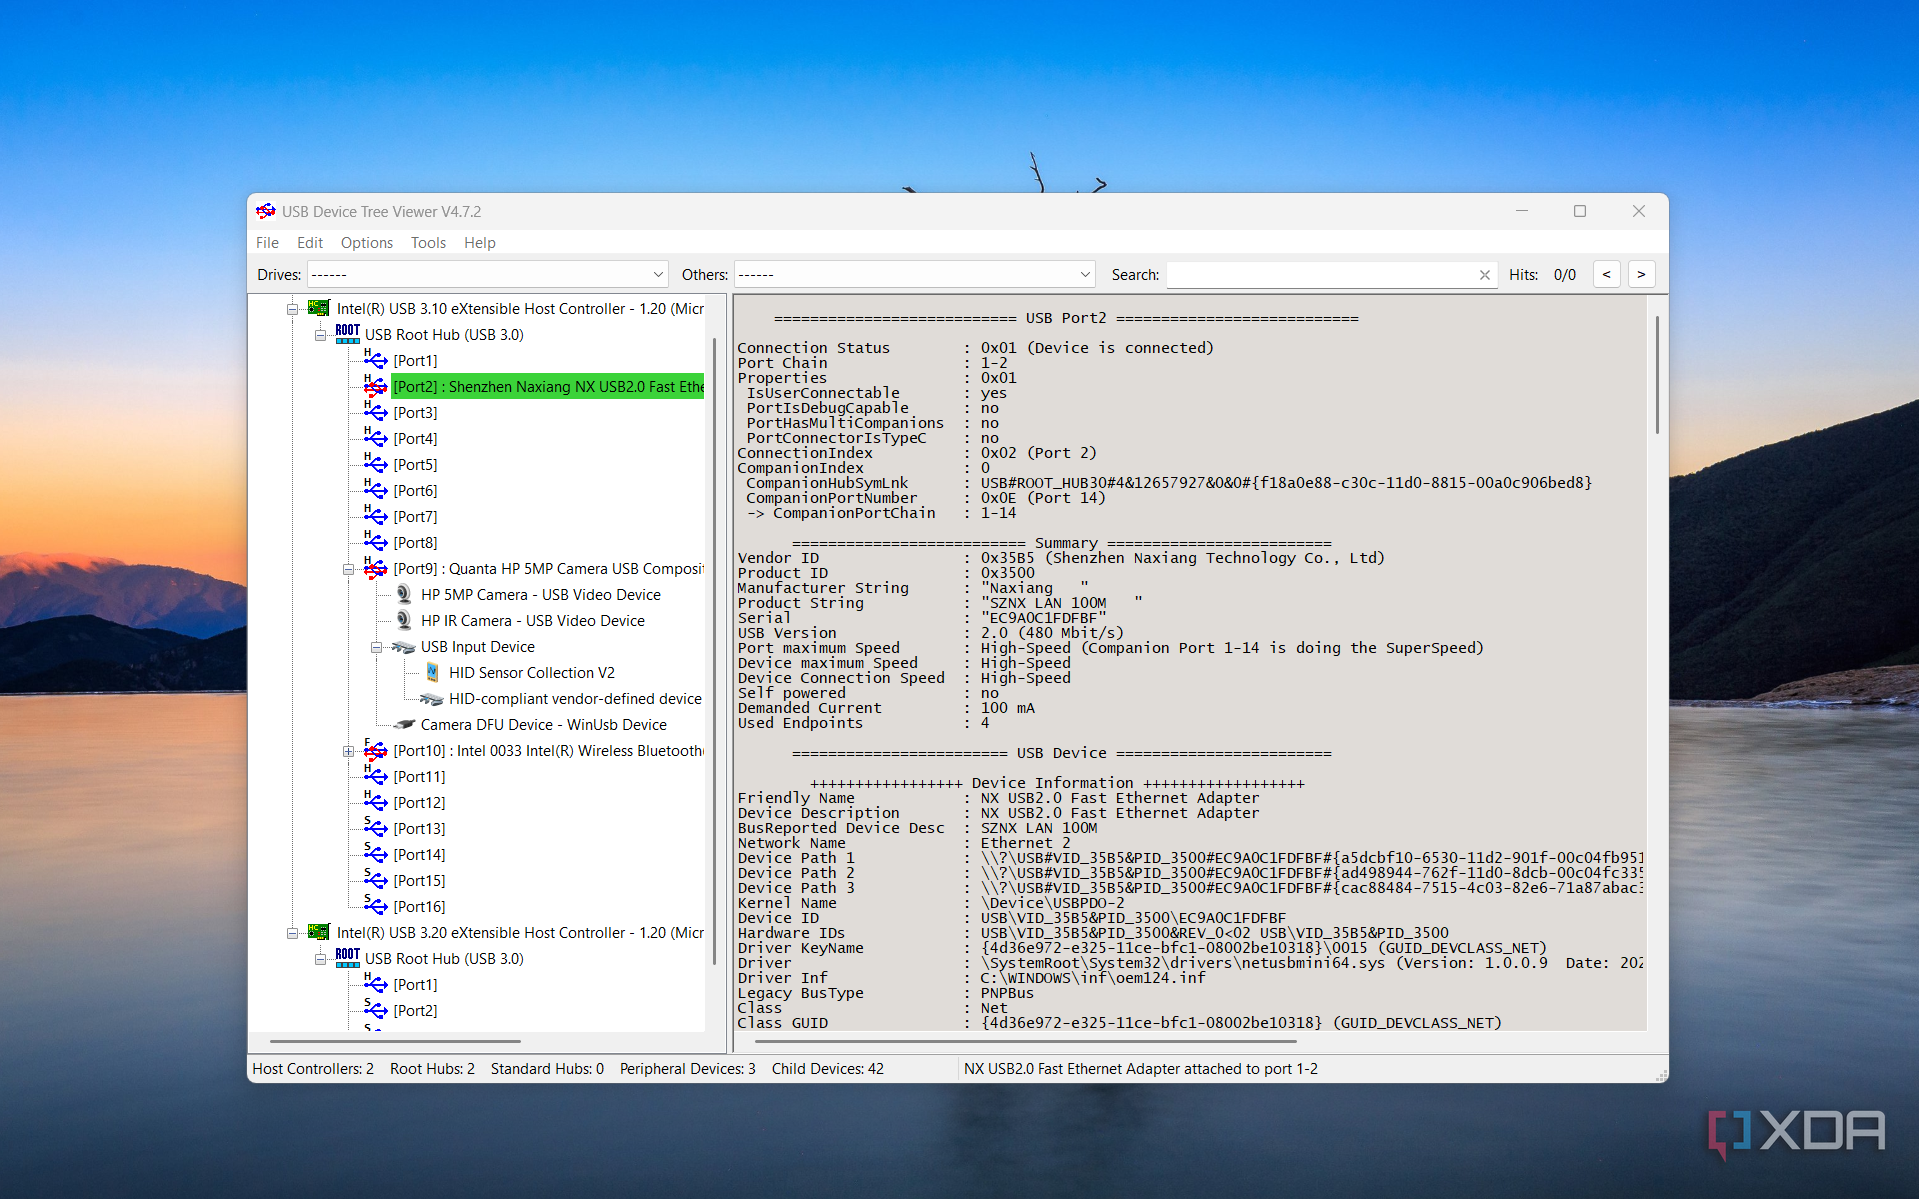Click into the Search input field
The width and height of the screenshot is (1919, 1199).
[x=1321, y=274]
